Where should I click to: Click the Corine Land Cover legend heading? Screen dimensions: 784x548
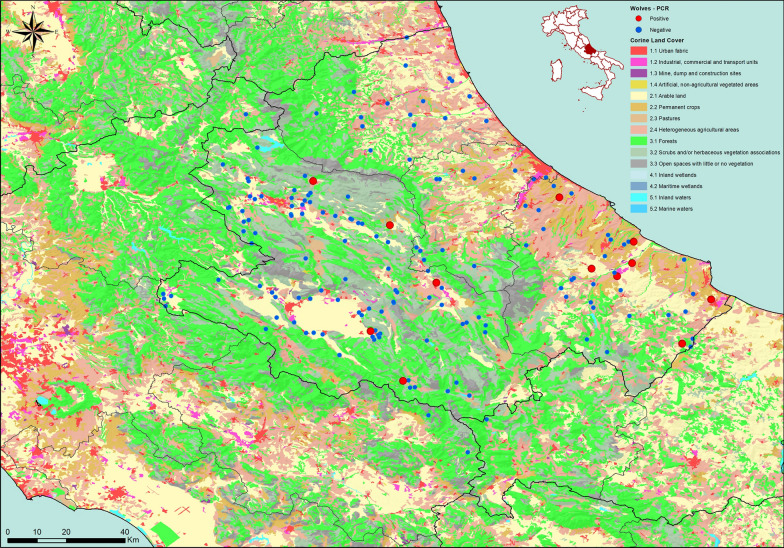[x=656, y=40]
